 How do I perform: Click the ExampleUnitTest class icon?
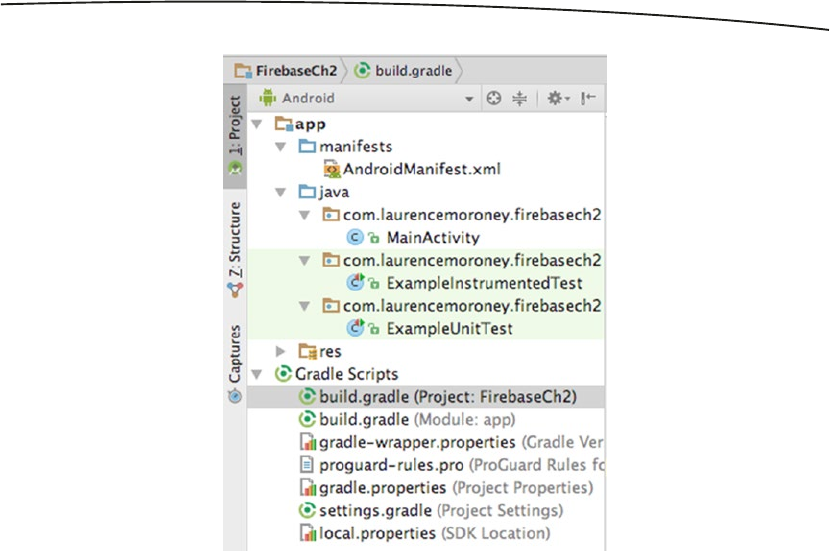(356, 328)
